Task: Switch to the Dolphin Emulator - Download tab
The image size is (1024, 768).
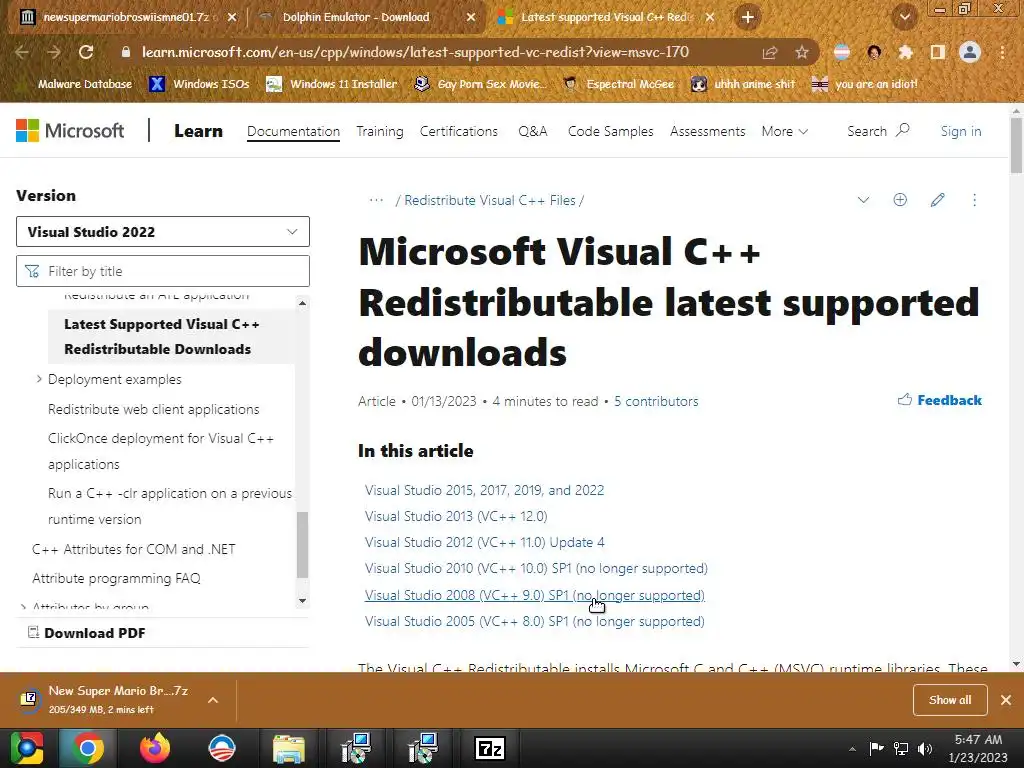Action: click(x=367, y=18)
